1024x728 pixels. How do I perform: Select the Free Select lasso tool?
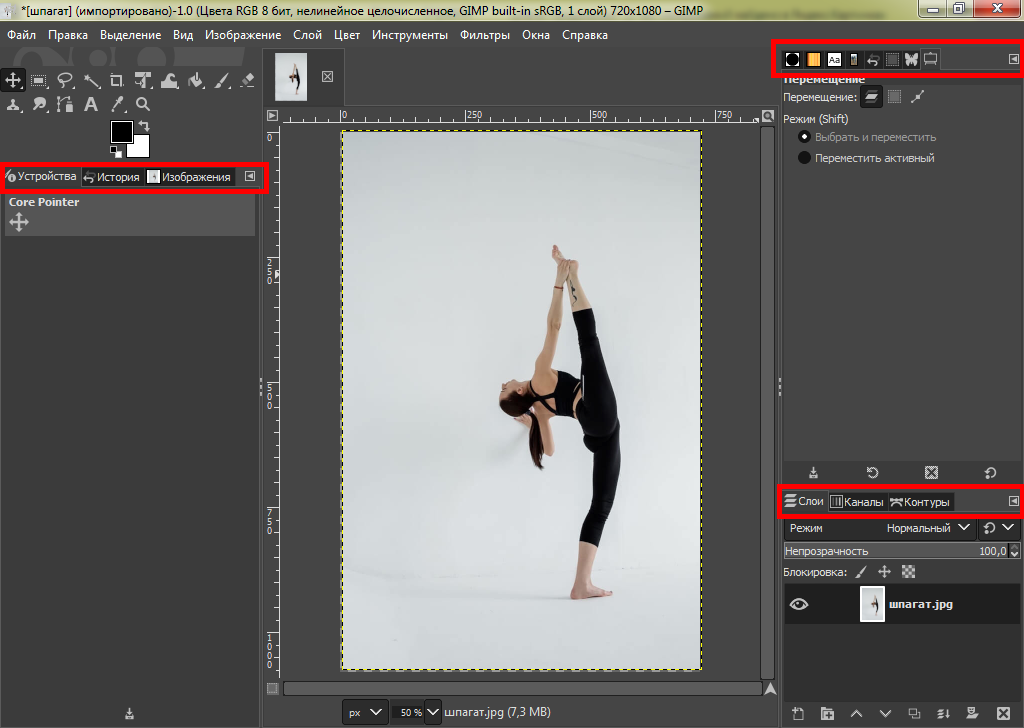[66, 81]
